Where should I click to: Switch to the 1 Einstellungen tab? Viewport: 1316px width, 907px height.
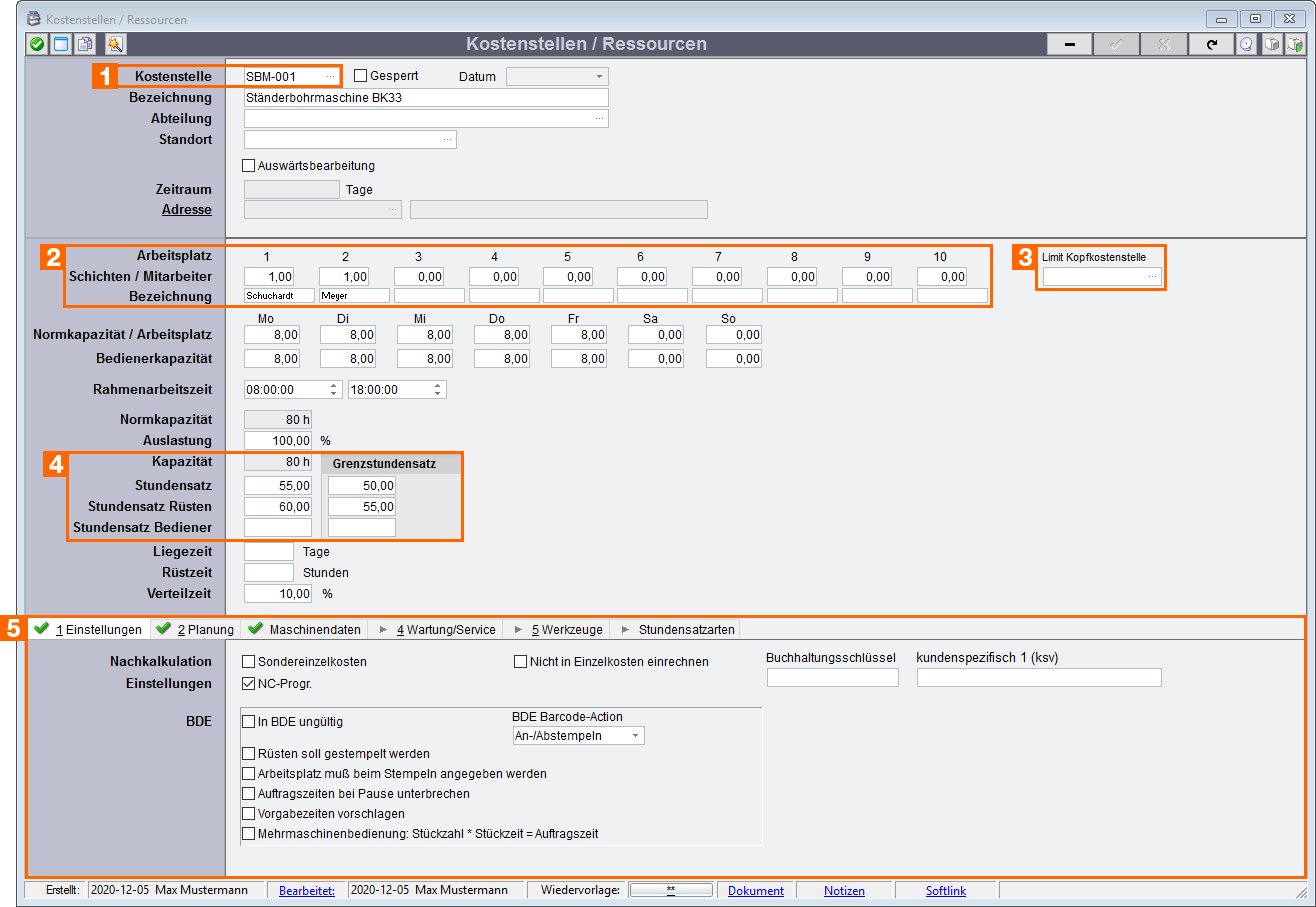click(x=89, y=629)
